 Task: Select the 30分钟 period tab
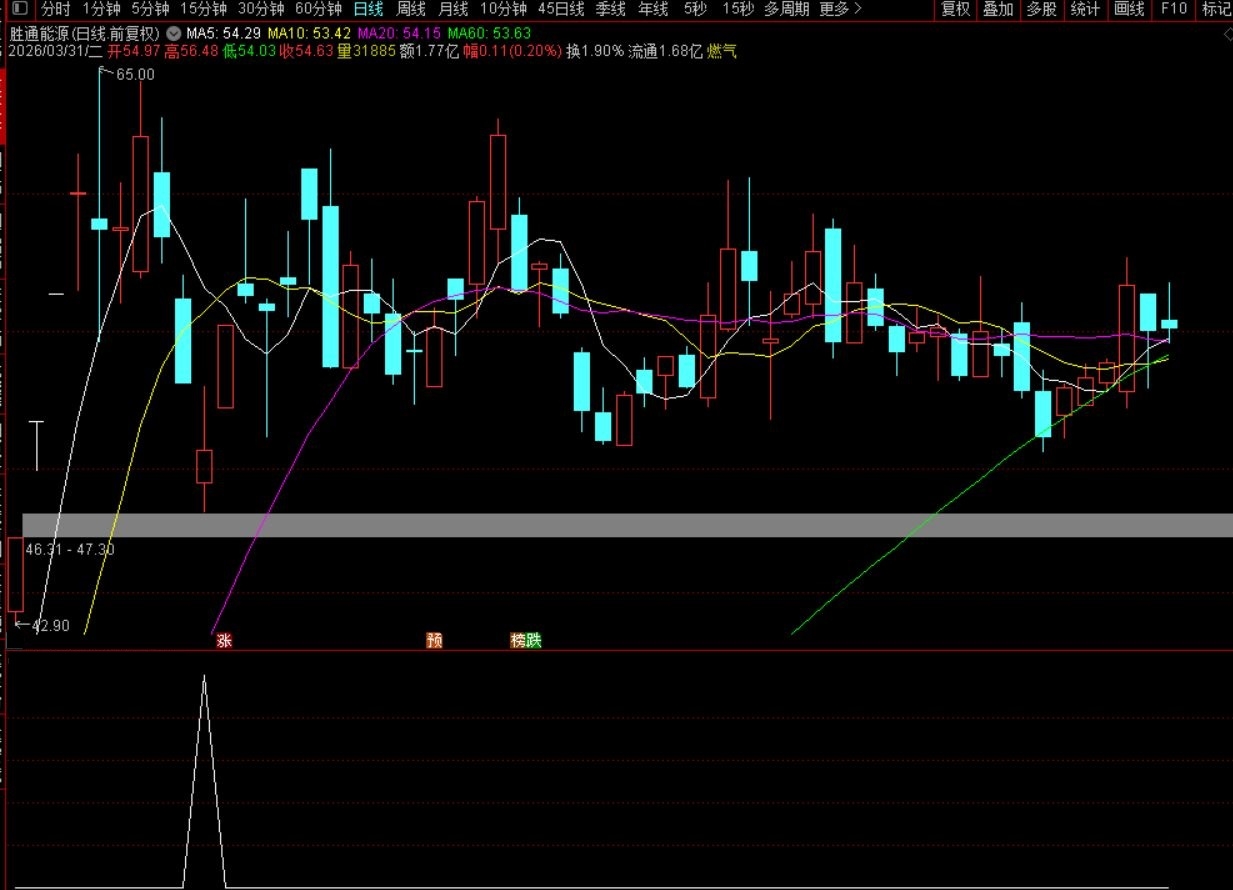(x=261, y=10)
